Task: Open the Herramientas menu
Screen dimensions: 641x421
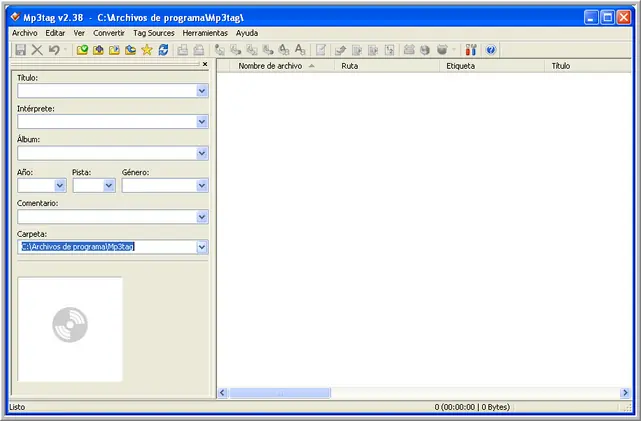Action: tap(205, 33)
